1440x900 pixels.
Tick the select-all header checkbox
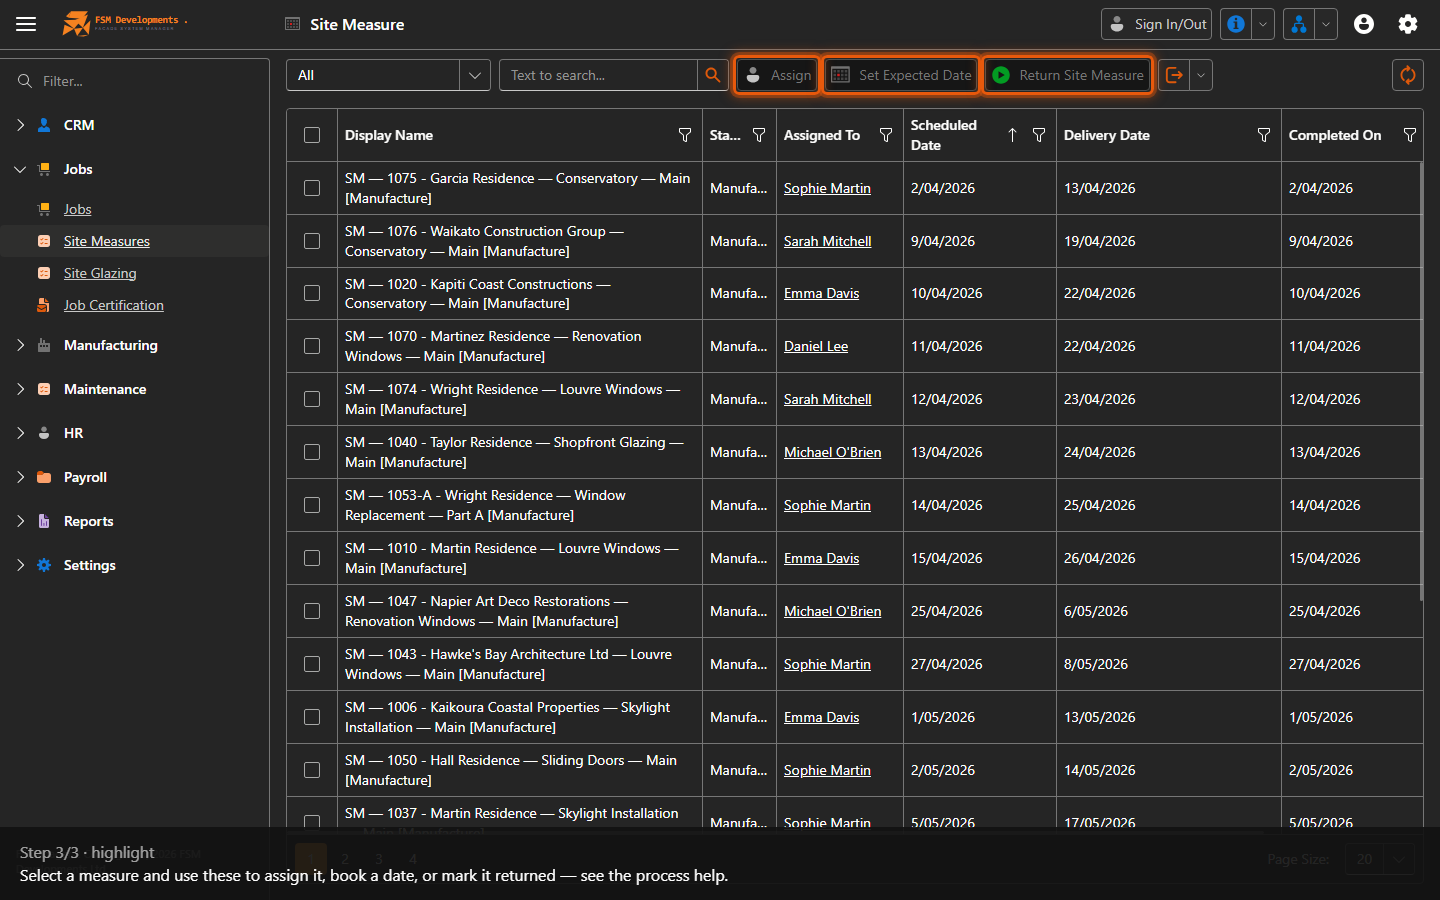(312, 135)
